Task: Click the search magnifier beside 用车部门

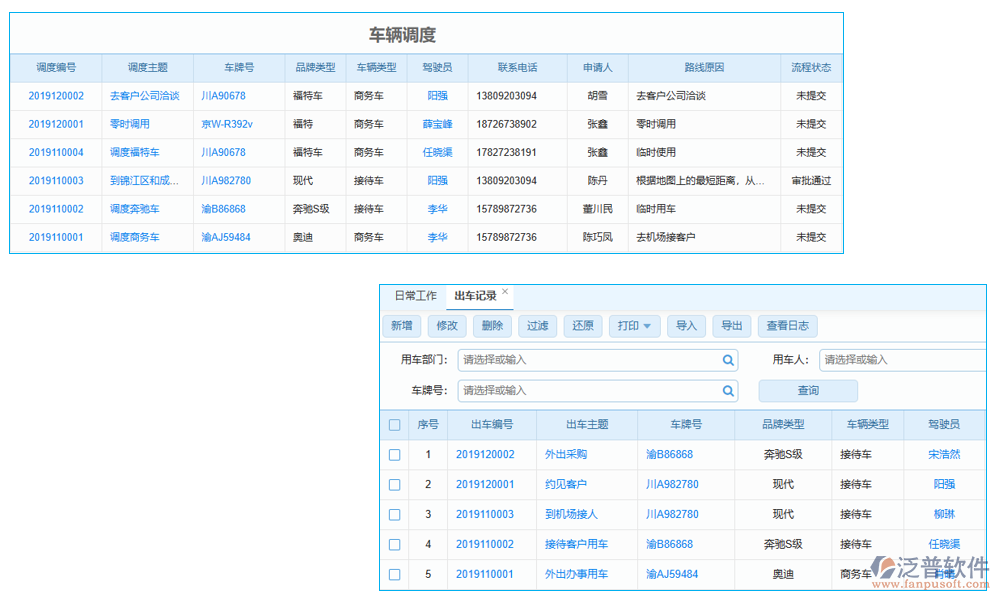Action: 728,360
